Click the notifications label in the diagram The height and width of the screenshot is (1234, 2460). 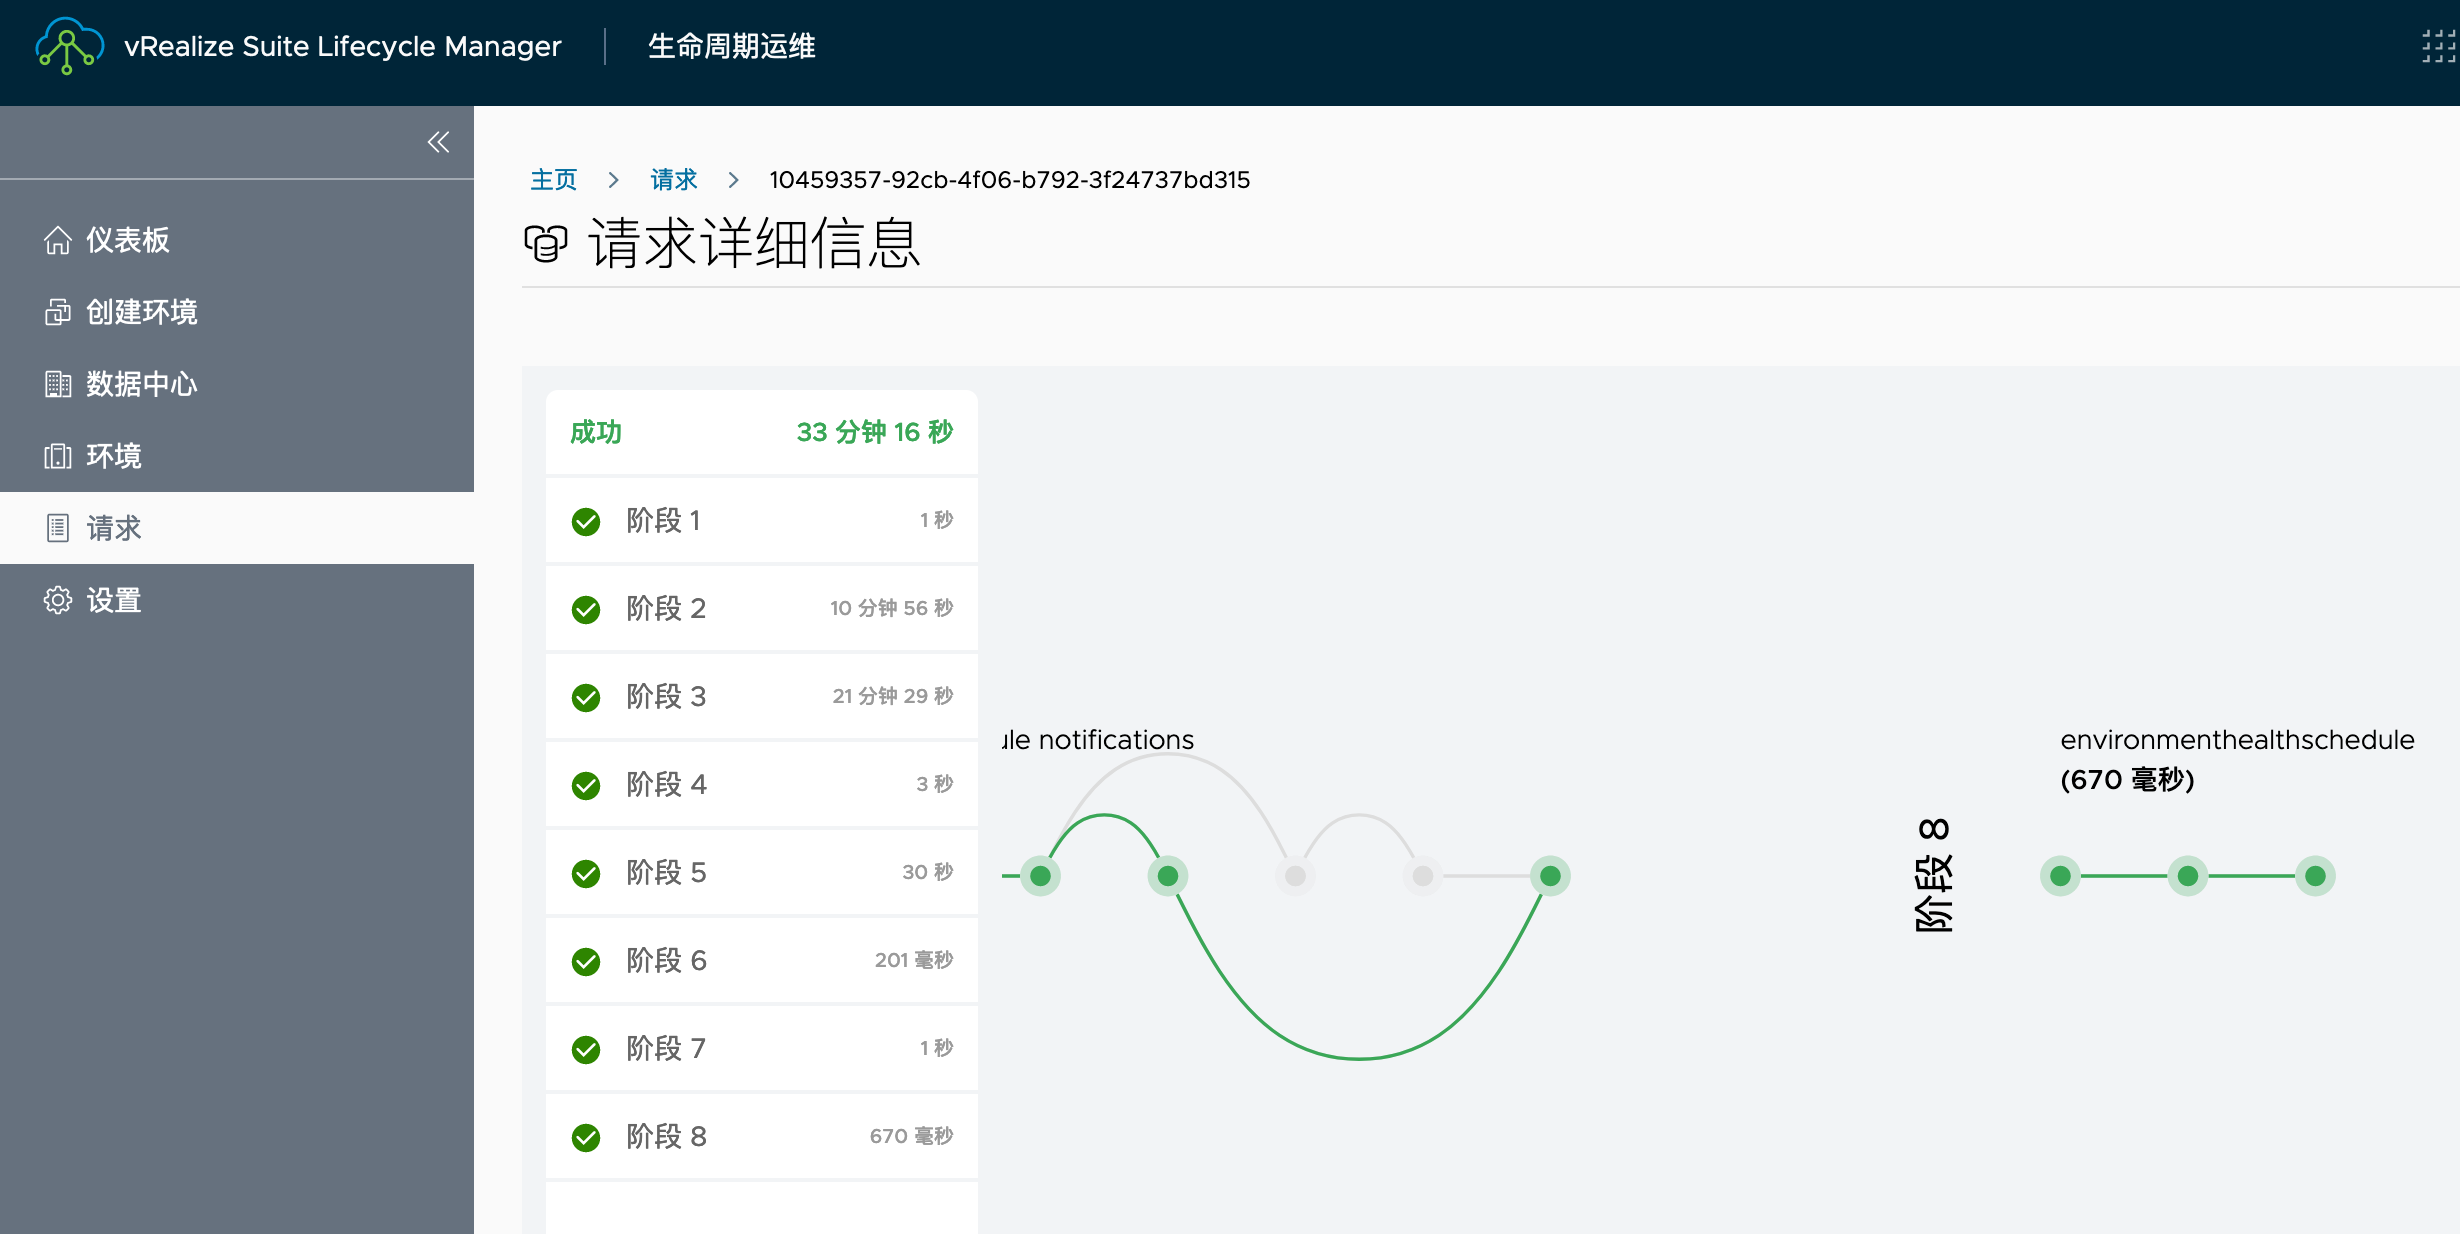tap(1098, 740)
